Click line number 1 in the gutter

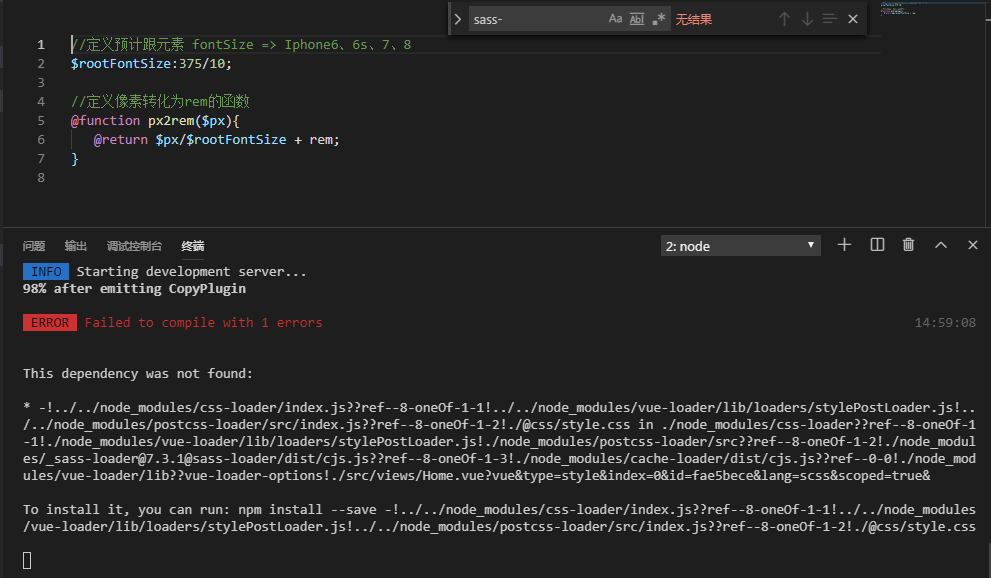coord(41,44)
